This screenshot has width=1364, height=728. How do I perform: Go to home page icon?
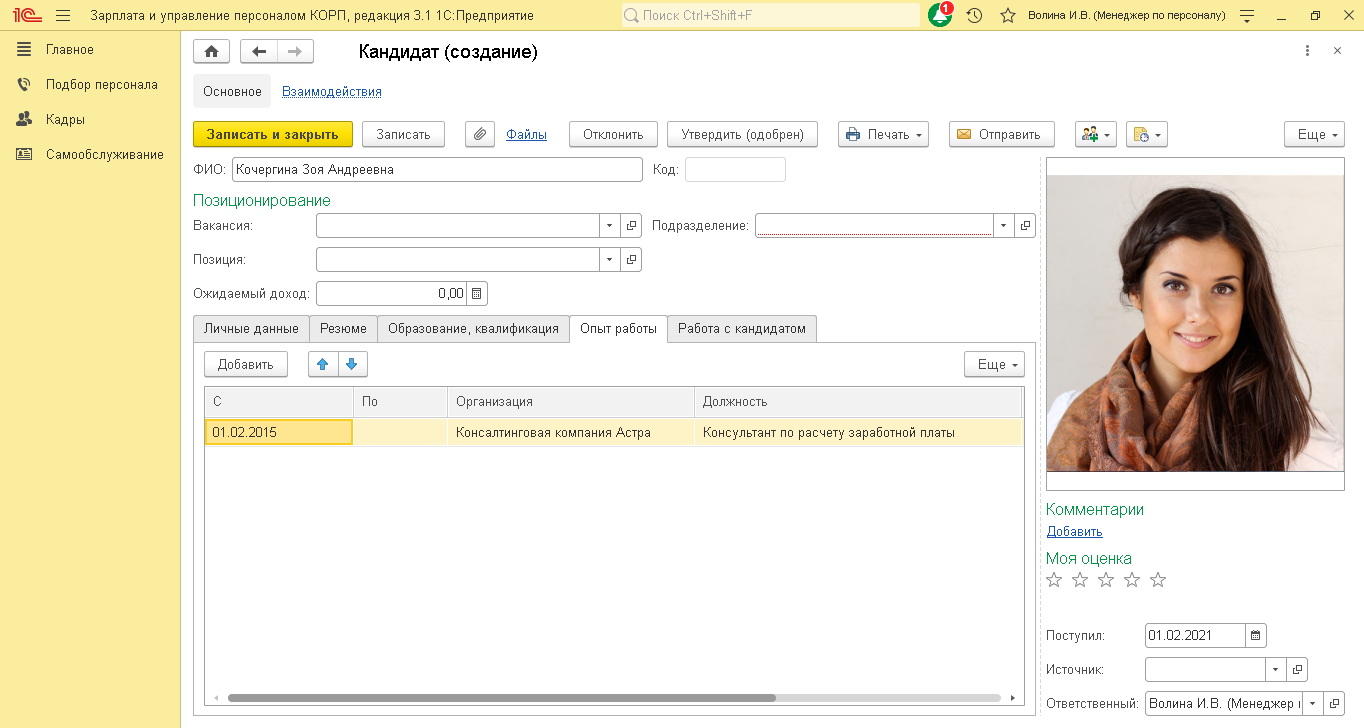[x=211, y=52]
